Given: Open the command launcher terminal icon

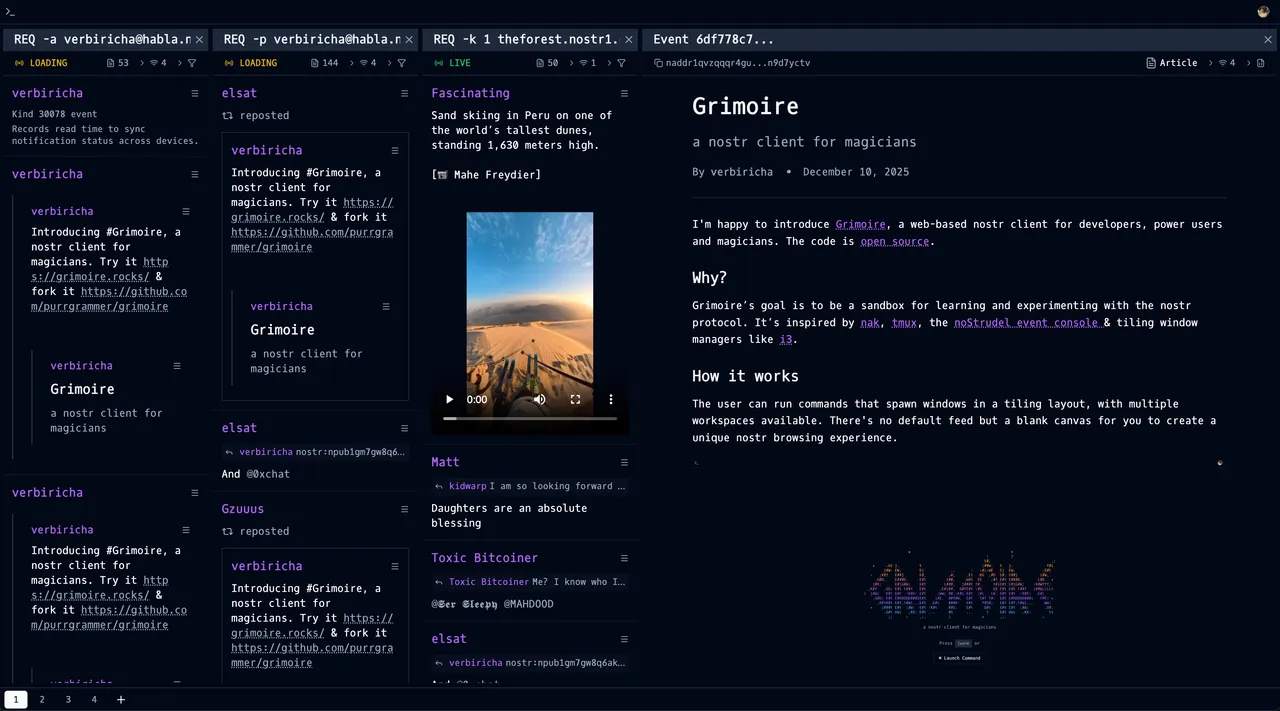Looking at the screenshot, I should [x=10, y=12].
